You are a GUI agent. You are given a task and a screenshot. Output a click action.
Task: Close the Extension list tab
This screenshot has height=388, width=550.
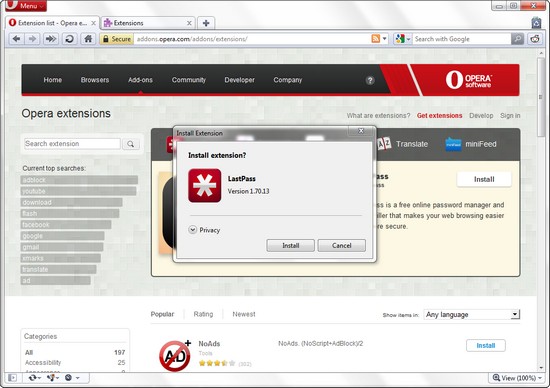tap(93, 23)
